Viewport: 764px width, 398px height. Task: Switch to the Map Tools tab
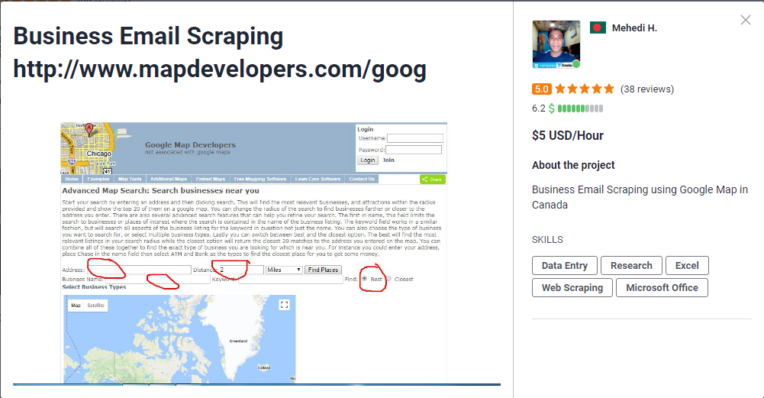coord(130,179)
